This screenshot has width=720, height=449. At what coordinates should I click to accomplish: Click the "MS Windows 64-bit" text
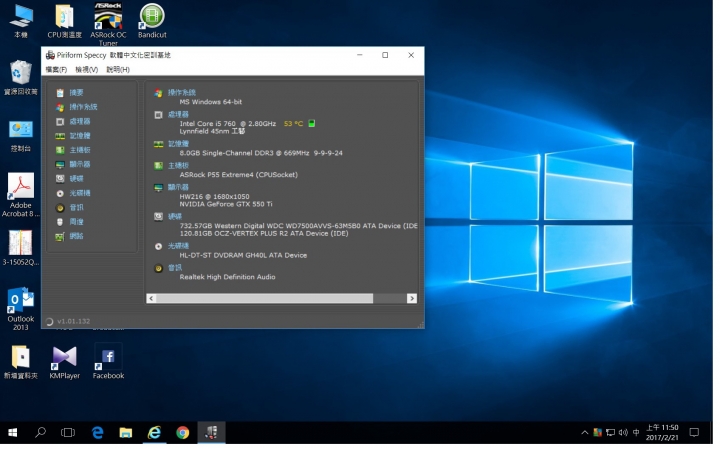211,102
